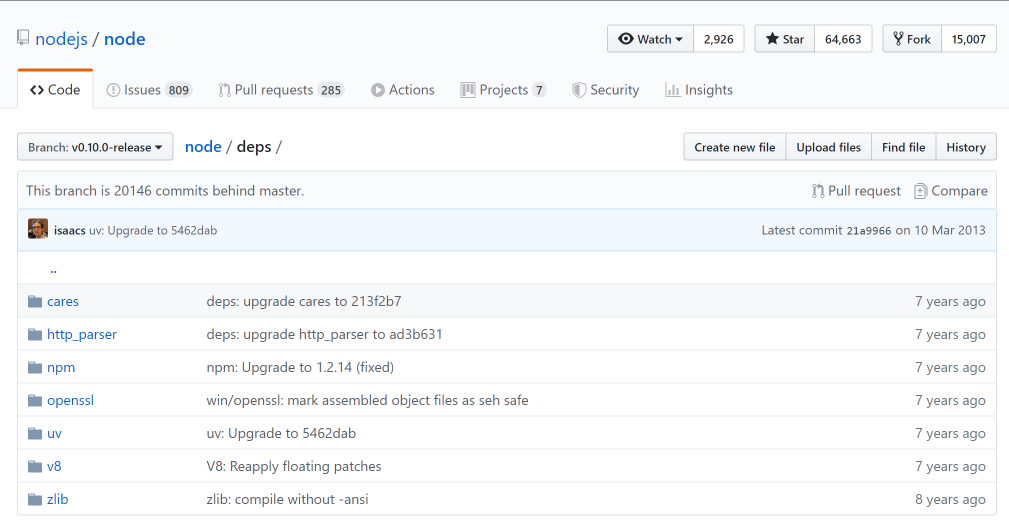Screen dimensions: 1009x525
Task: Switch to the Insights tab
Action: click(x=699, y=90)
